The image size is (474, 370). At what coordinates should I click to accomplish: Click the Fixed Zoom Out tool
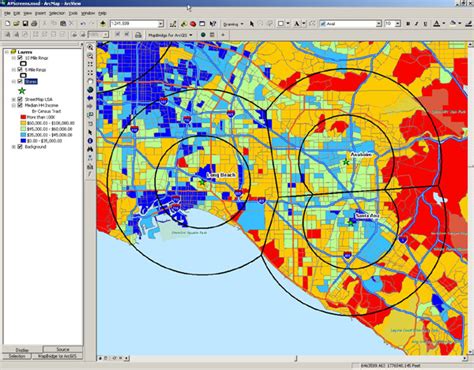90,73
